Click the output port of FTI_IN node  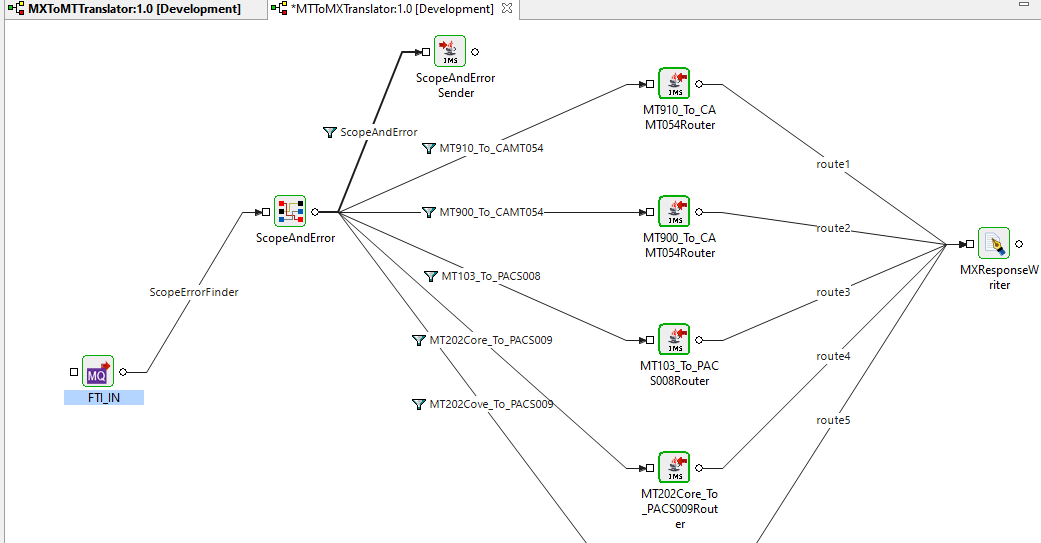(x=123, y=372)
